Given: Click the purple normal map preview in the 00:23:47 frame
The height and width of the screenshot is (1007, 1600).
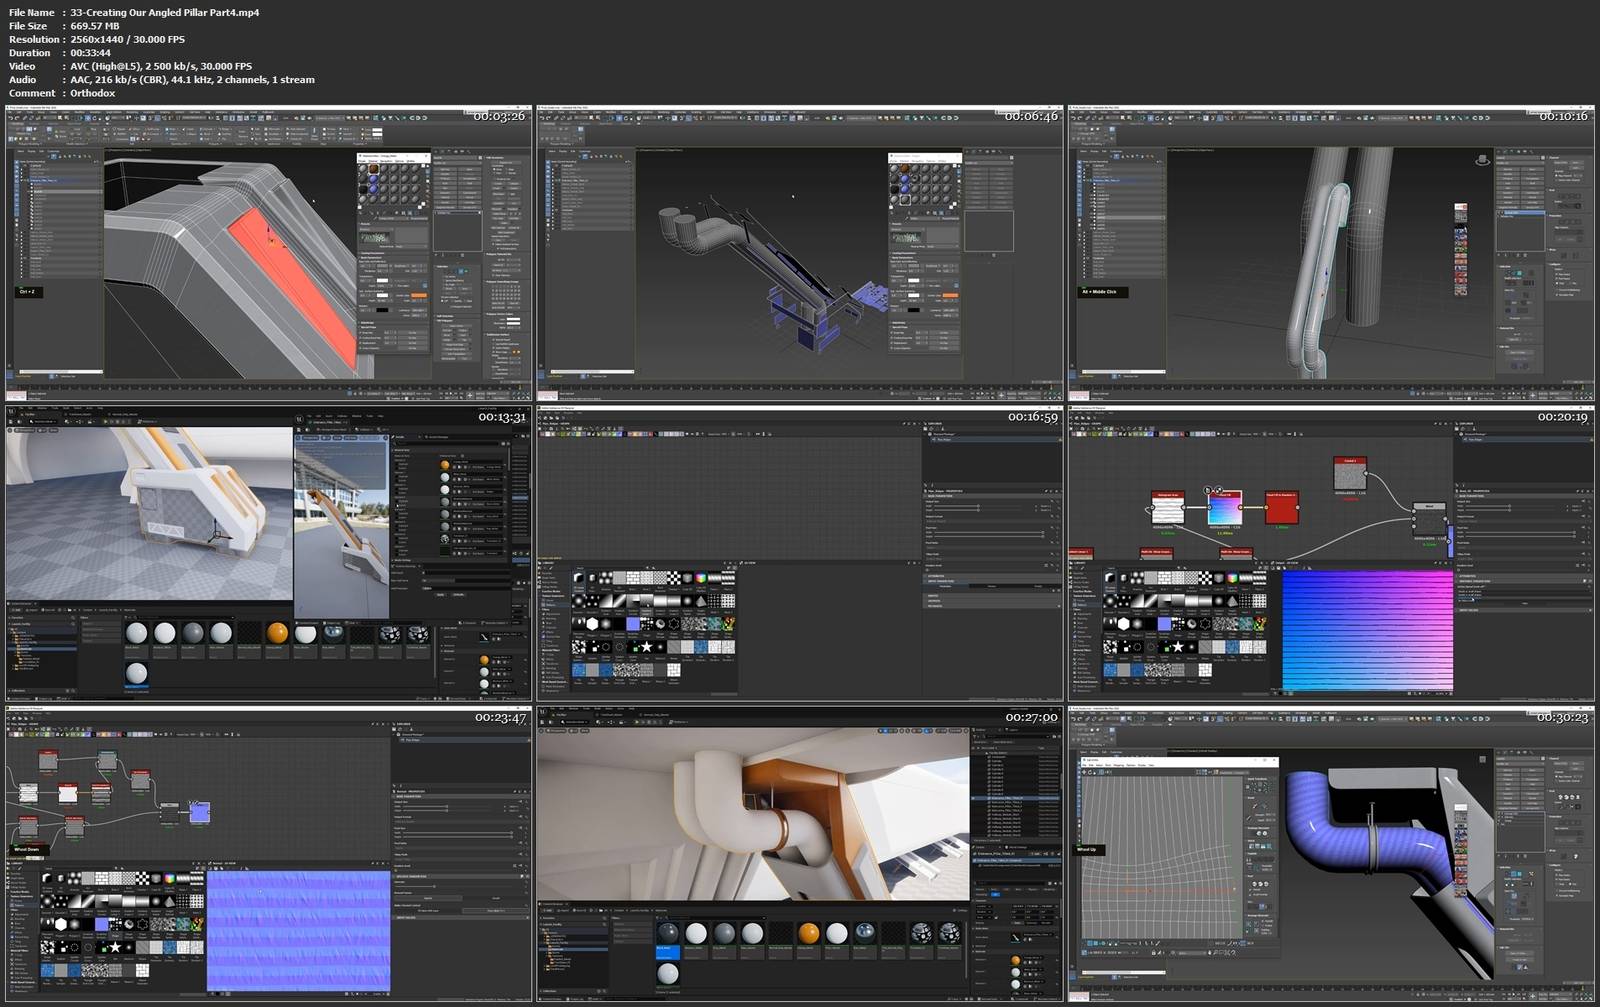Looking at the screenshot, I should point(298,931).
